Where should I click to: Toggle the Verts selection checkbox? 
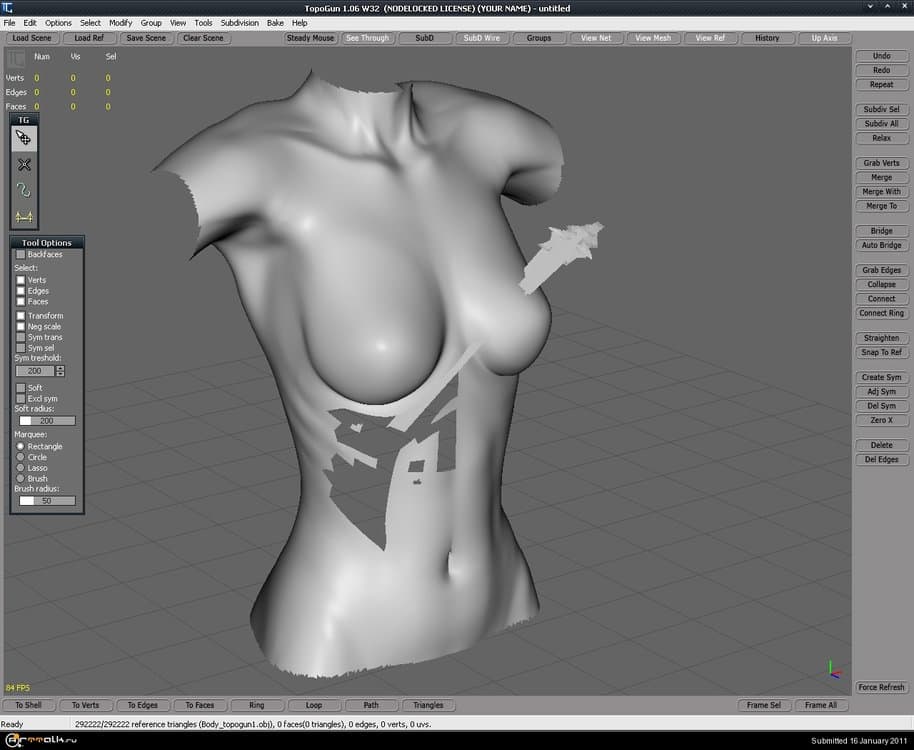point(21,280)
